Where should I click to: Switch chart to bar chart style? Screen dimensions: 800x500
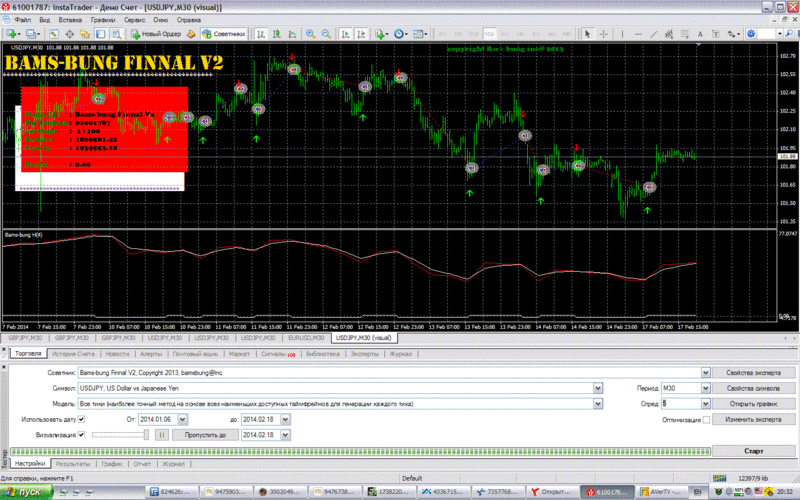261,34
